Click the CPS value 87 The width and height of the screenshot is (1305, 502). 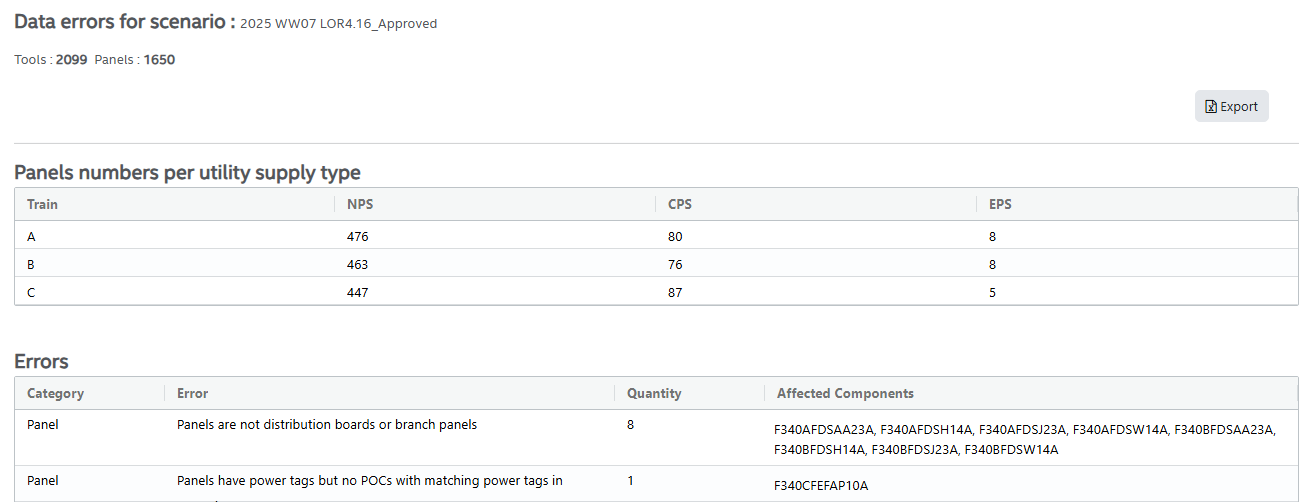(x=676, y=293)
